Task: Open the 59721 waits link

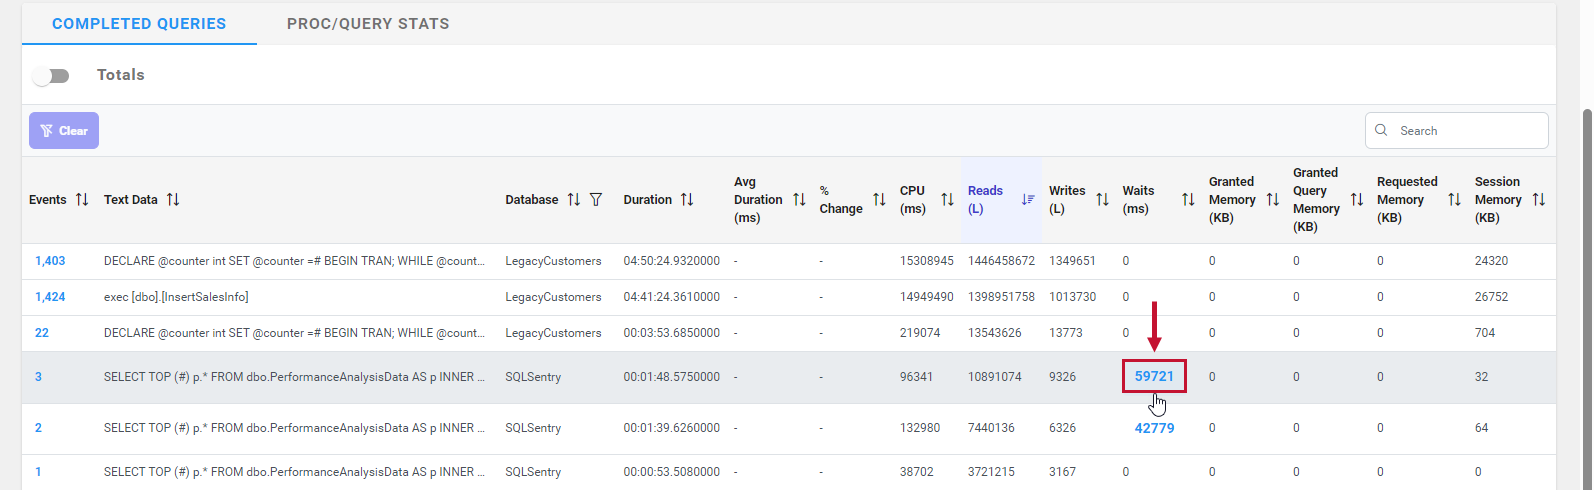Action: pos(1154,376)
